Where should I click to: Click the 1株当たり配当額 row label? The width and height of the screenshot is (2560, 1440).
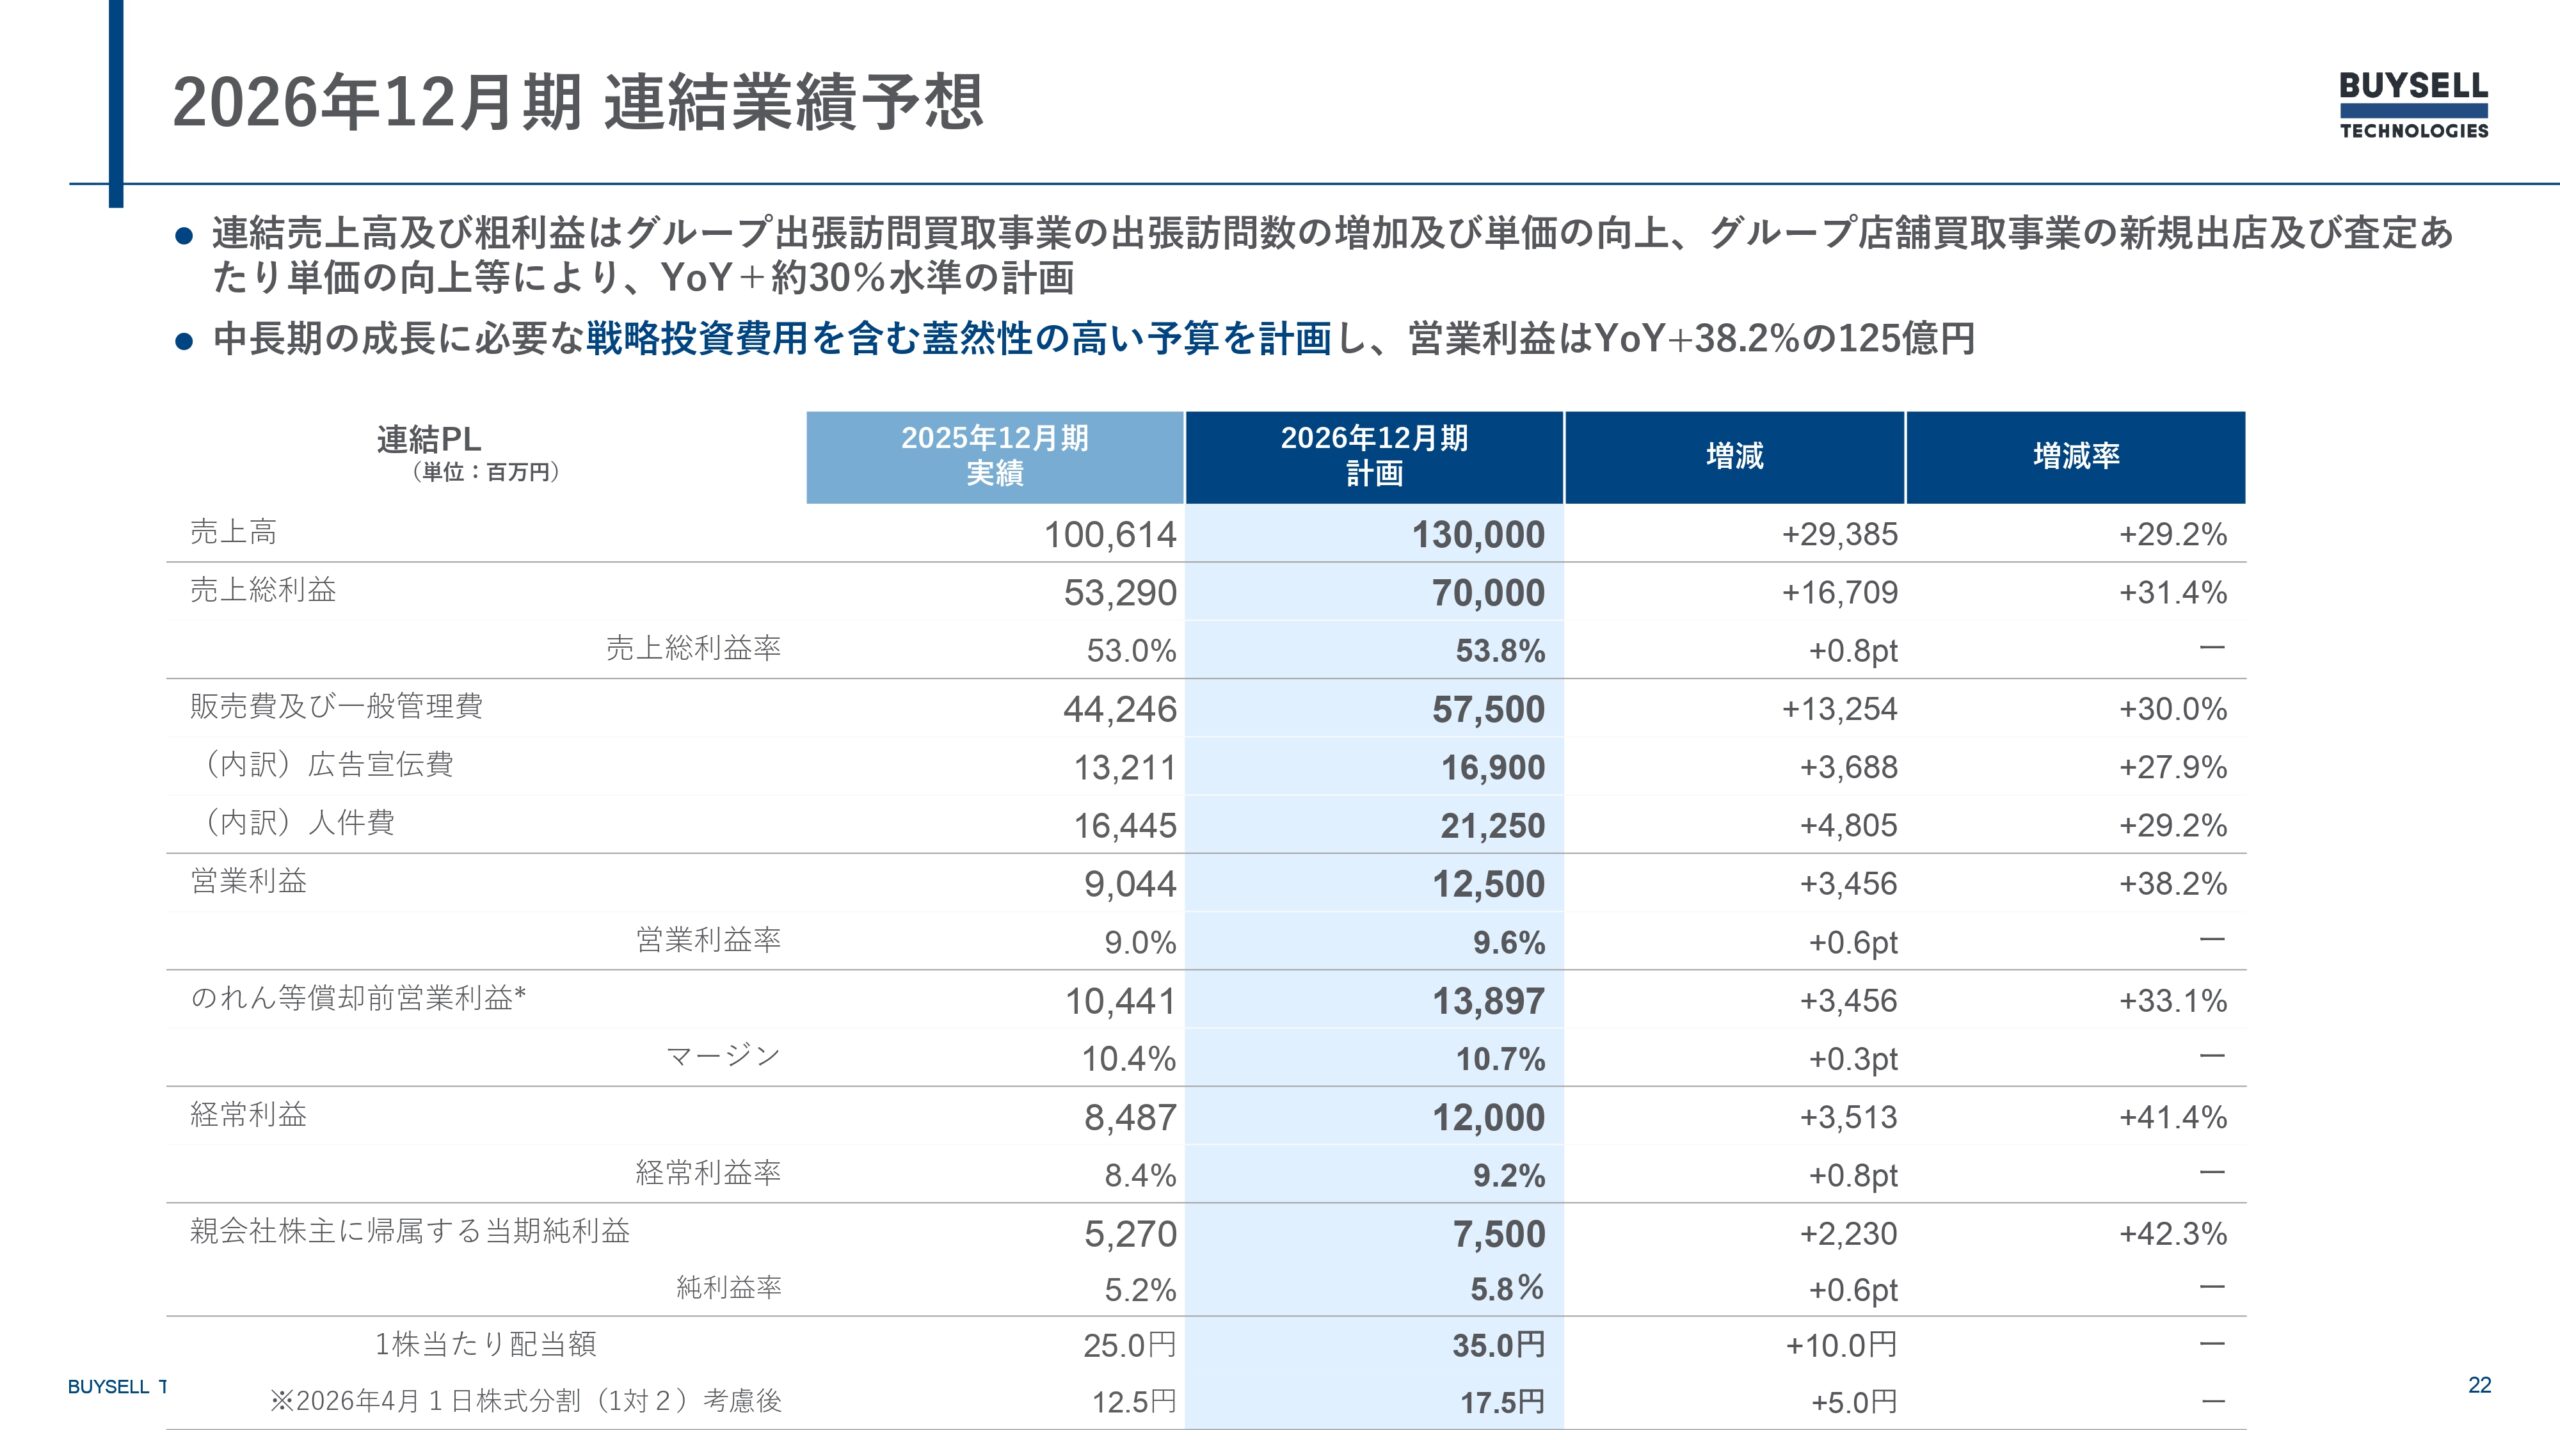coord(486,1344)
